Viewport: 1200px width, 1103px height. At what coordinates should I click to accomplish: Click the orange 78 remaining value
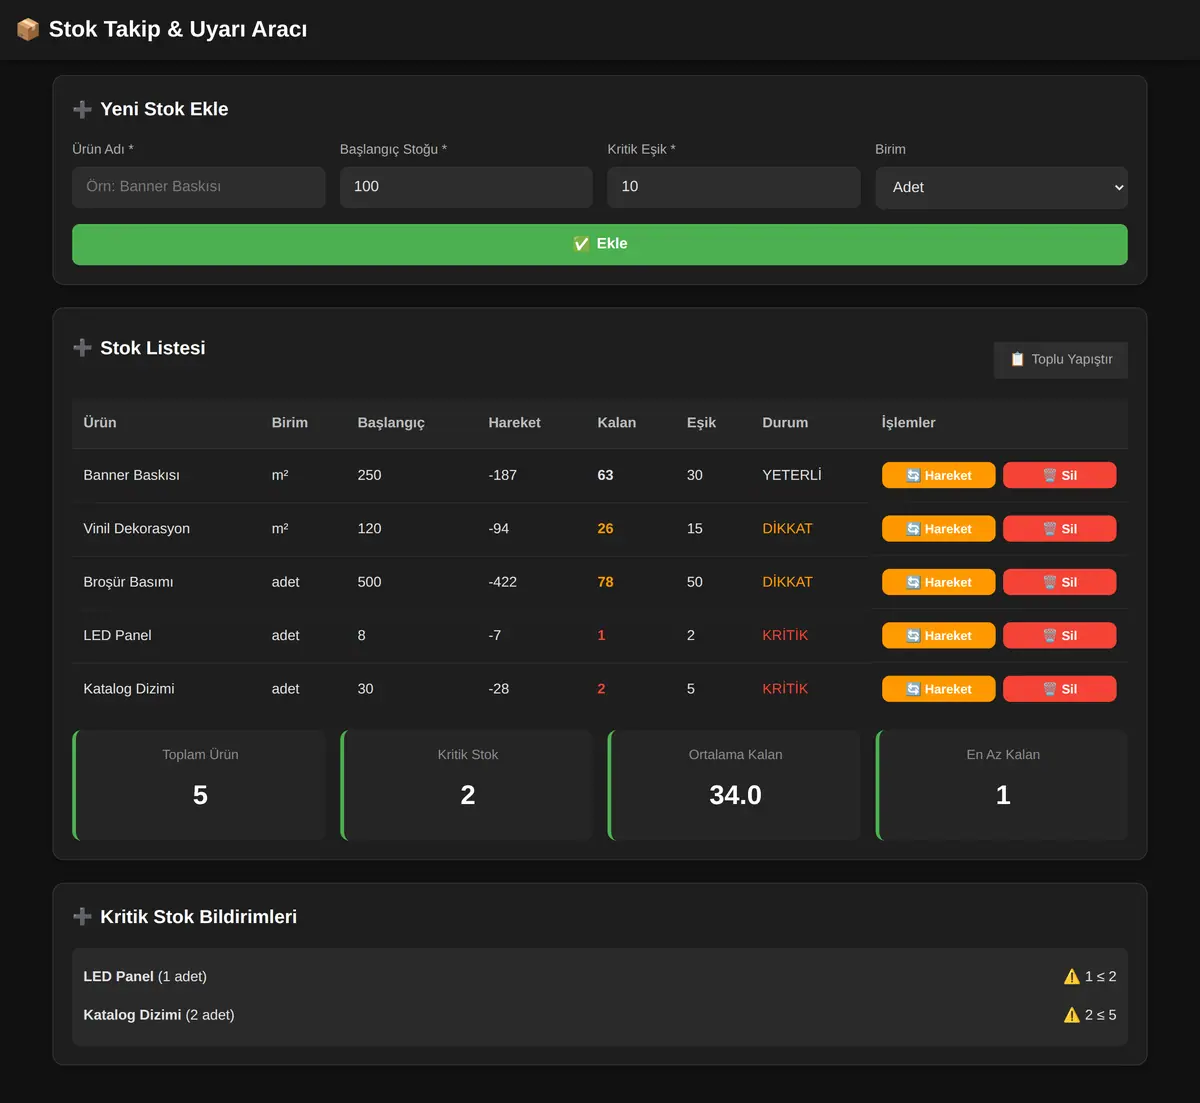(x=605, y=582)
